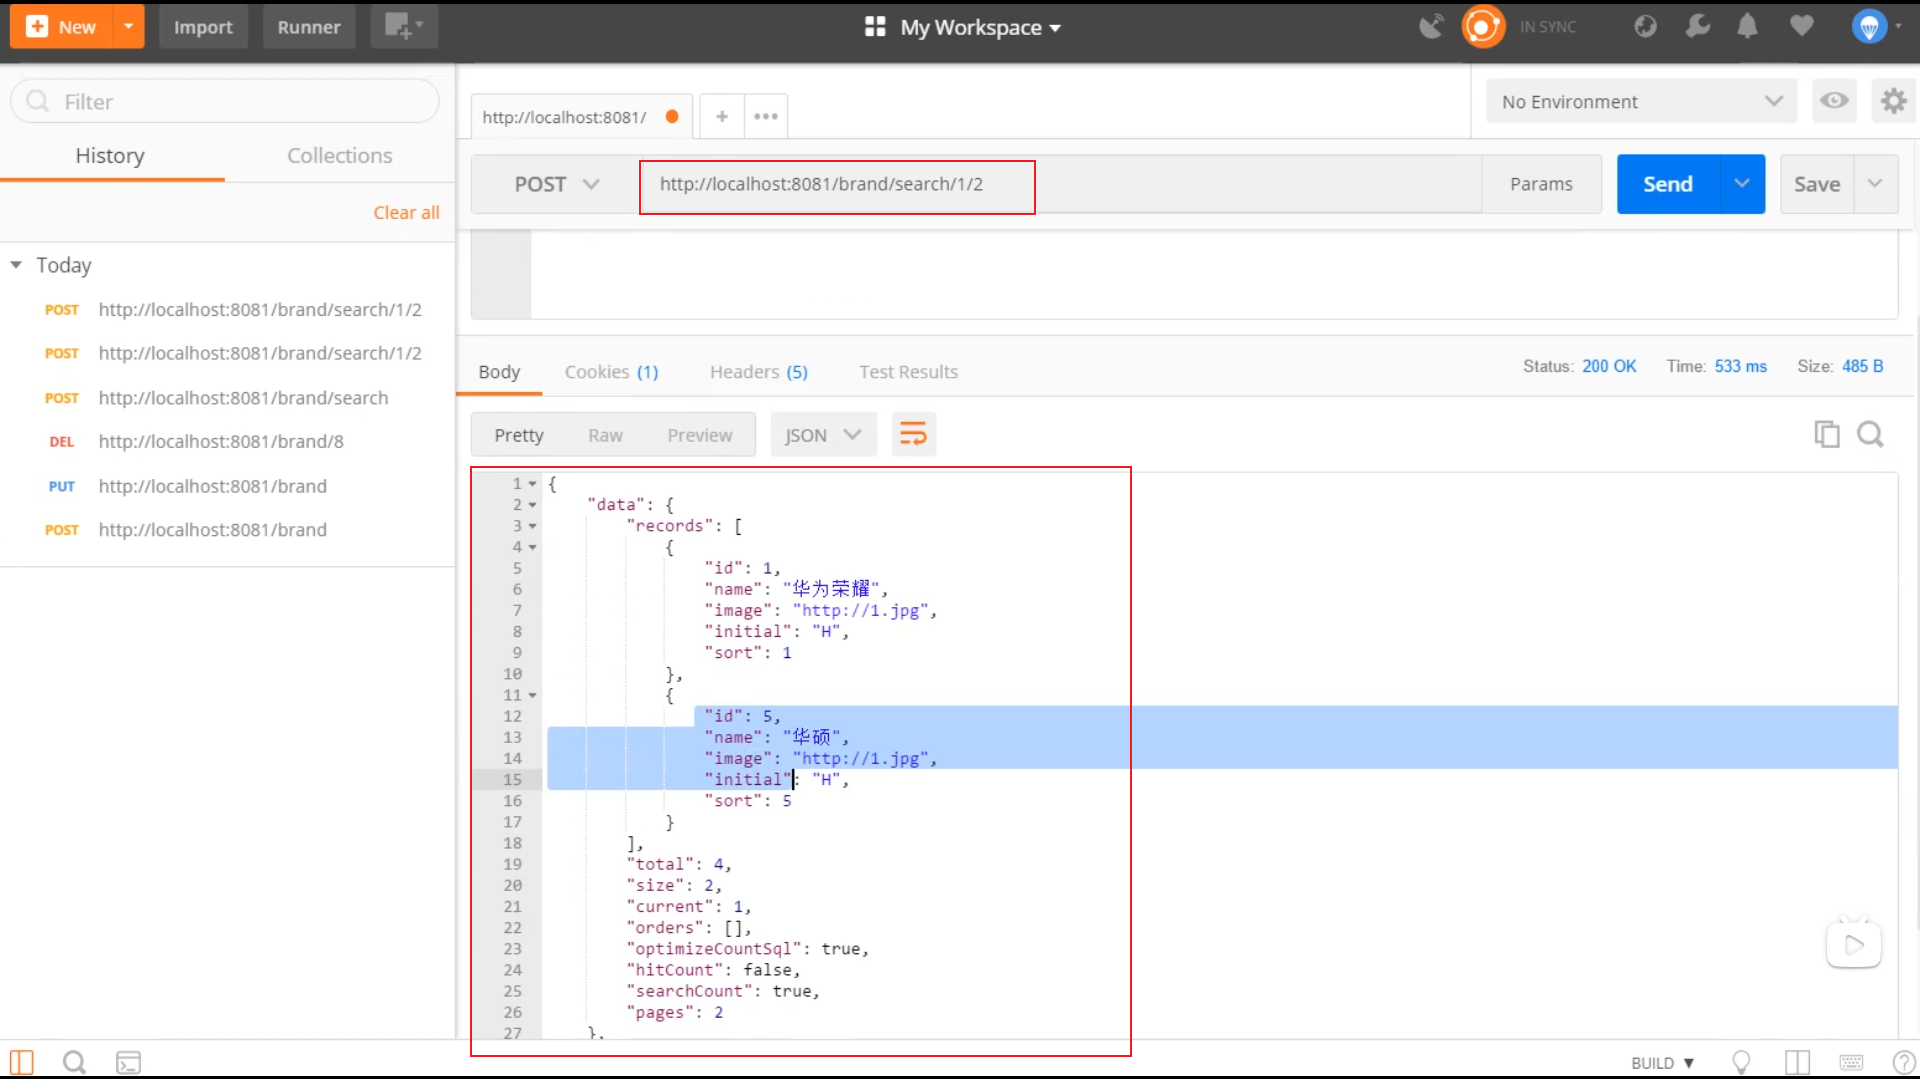
Task: Open the Save button dropdown arrow
Action: 1876,184
